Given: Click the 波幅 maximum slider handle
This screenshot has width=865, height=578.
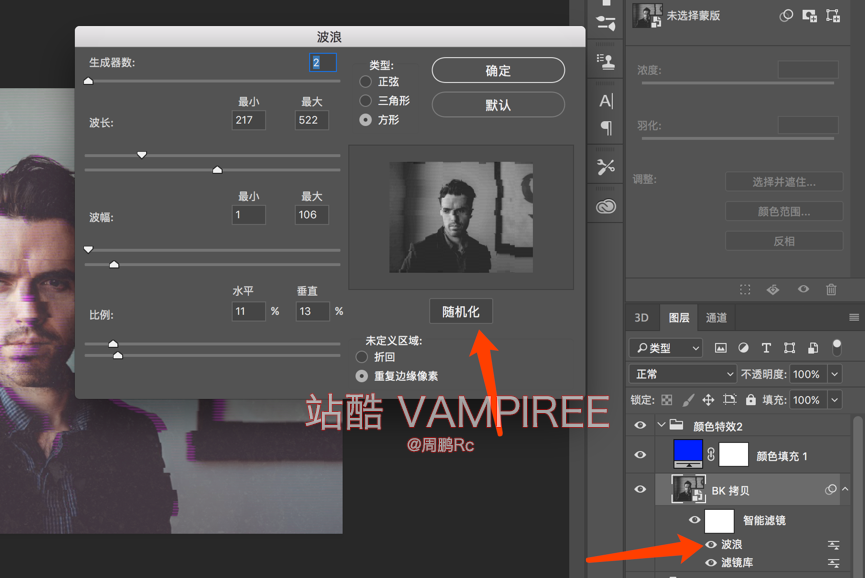Looking at the screenshot, I should point(114,265).
